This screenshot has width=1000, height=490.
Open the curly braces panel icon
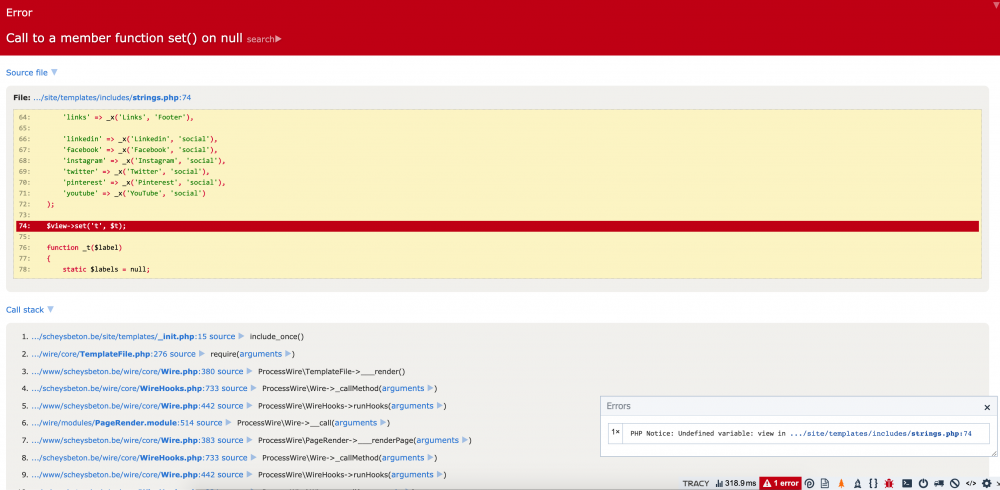[x=873, y=483]
